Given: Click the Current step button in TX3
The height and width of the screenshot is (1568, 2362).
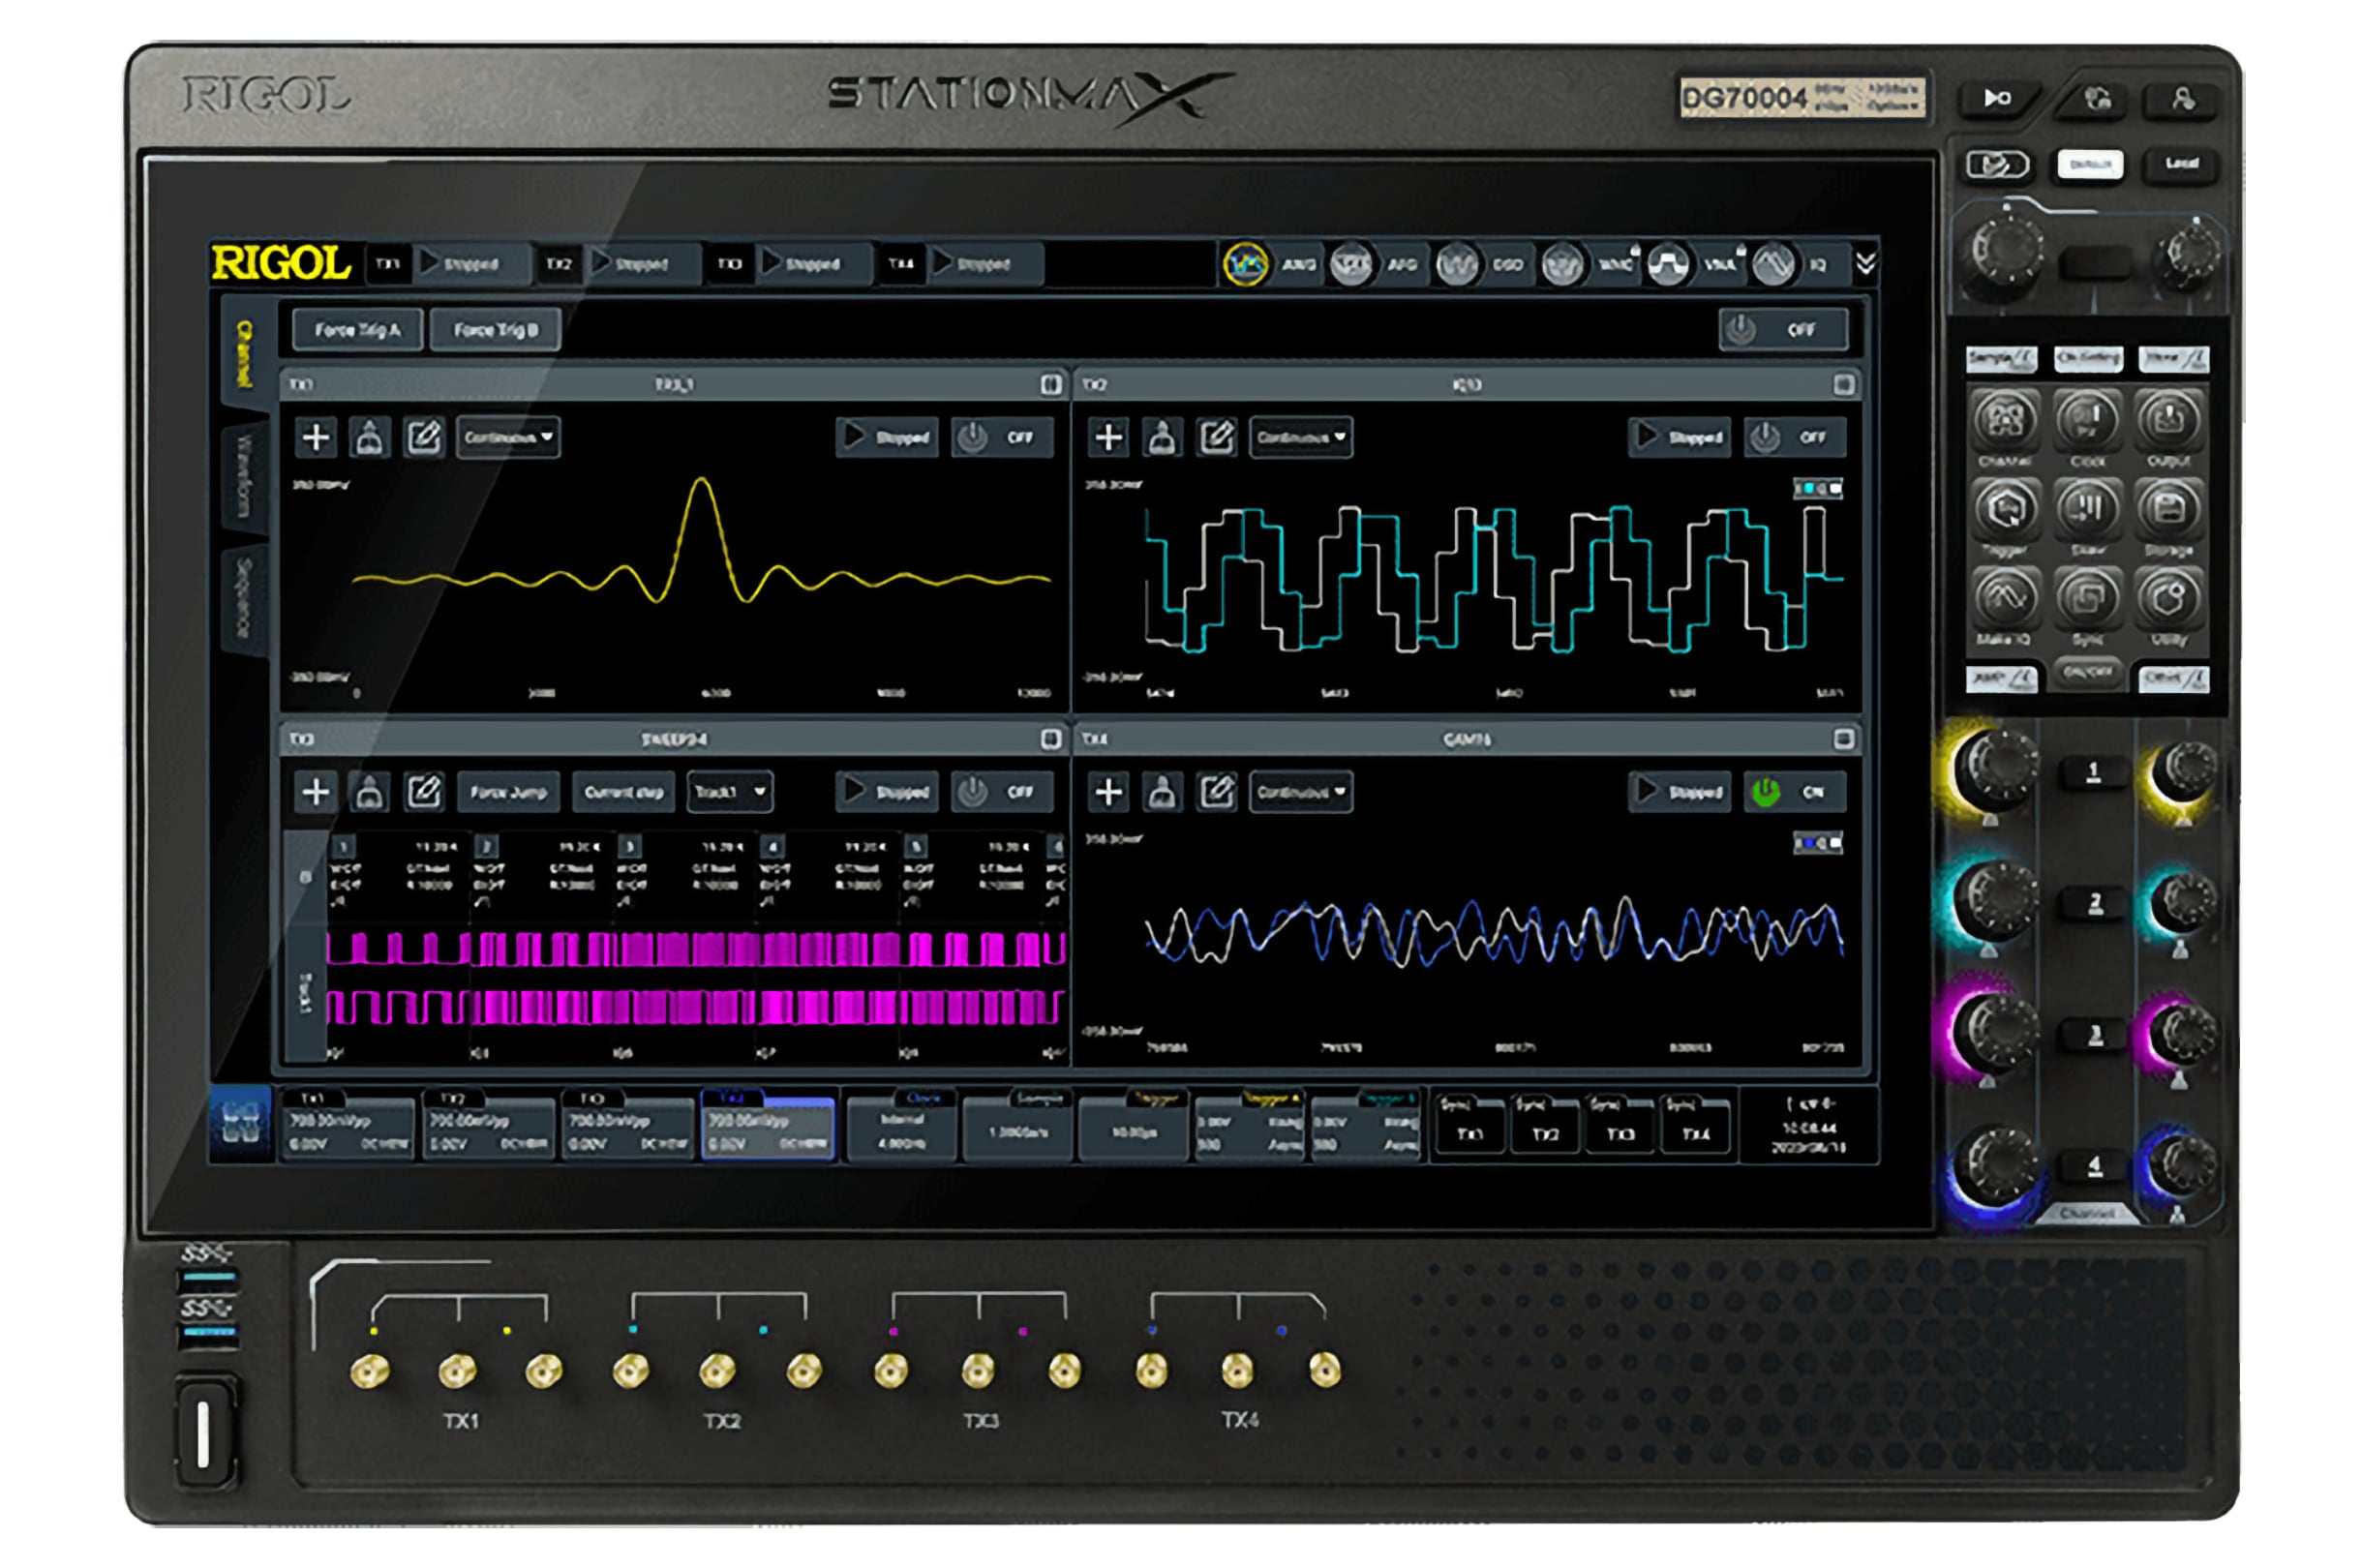Looking at the screenshot, I should pyautogui.click(x=623, y=792).
